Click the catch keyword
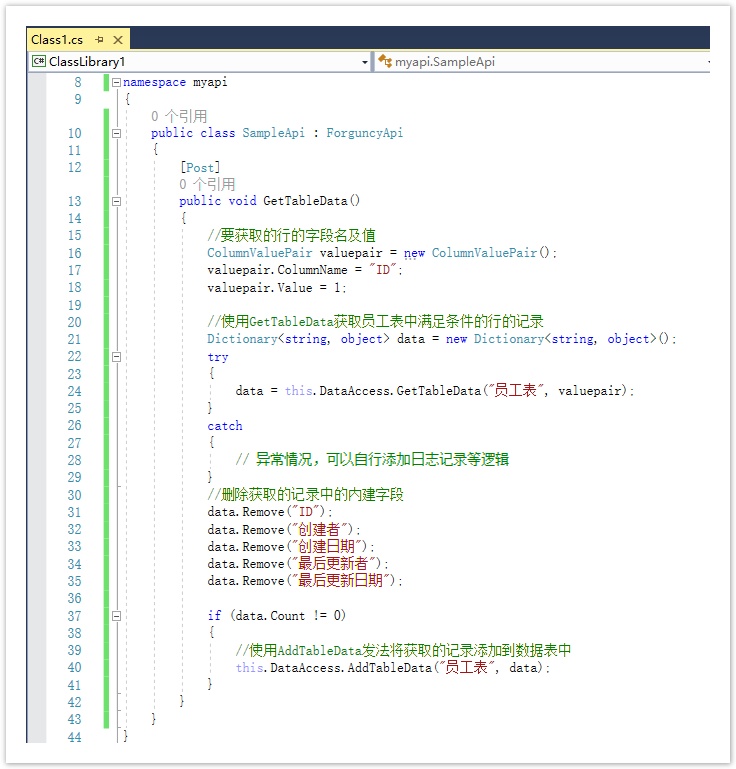Screen dimensions: 736x769 (225, 426)
